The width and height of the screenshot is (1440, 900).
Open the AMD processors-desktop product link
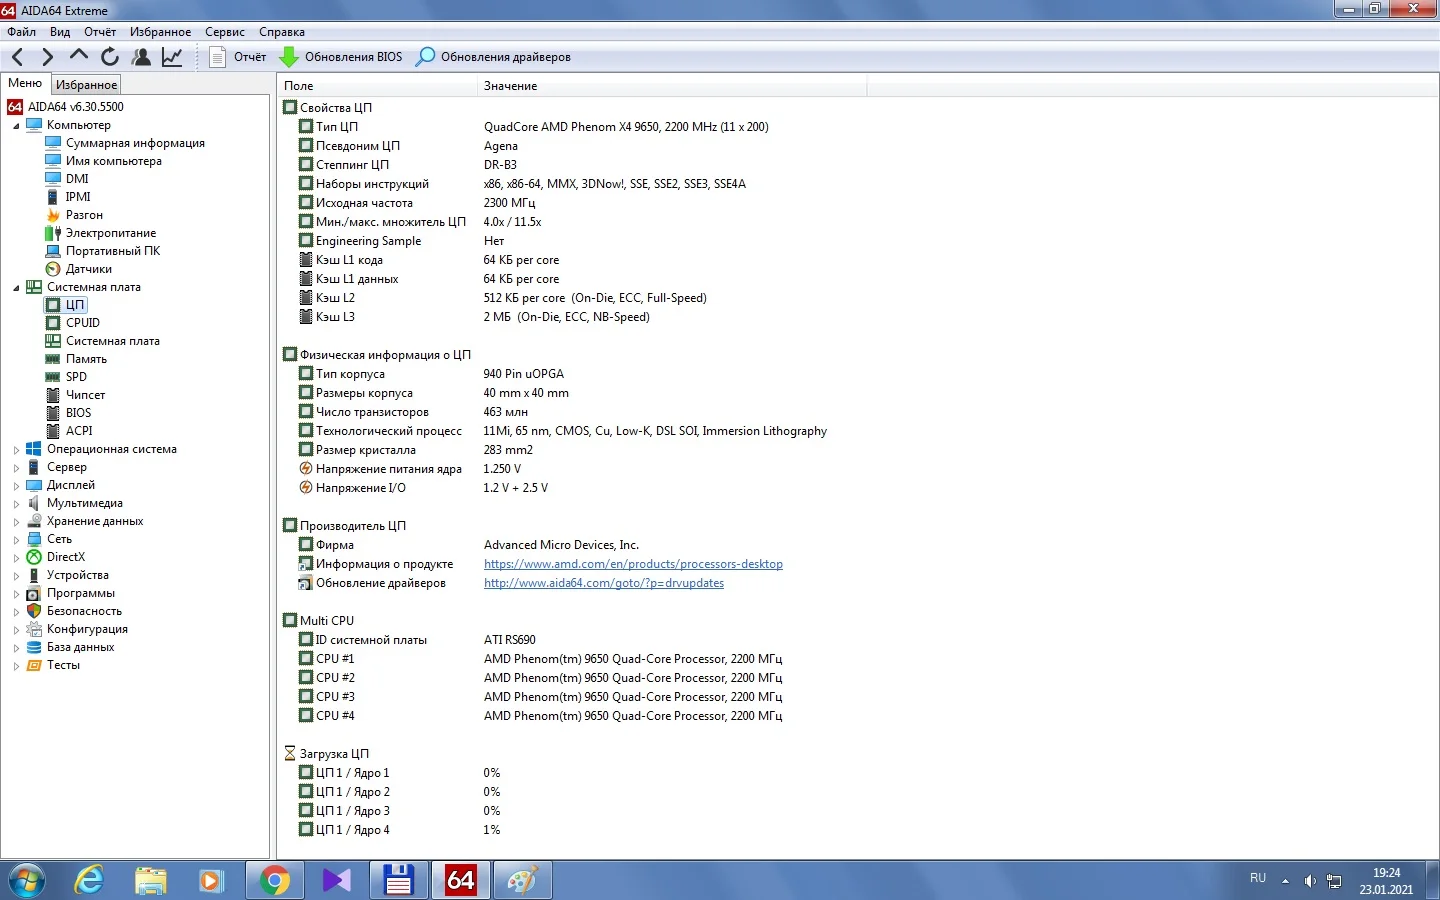click(x=633, y=564)
